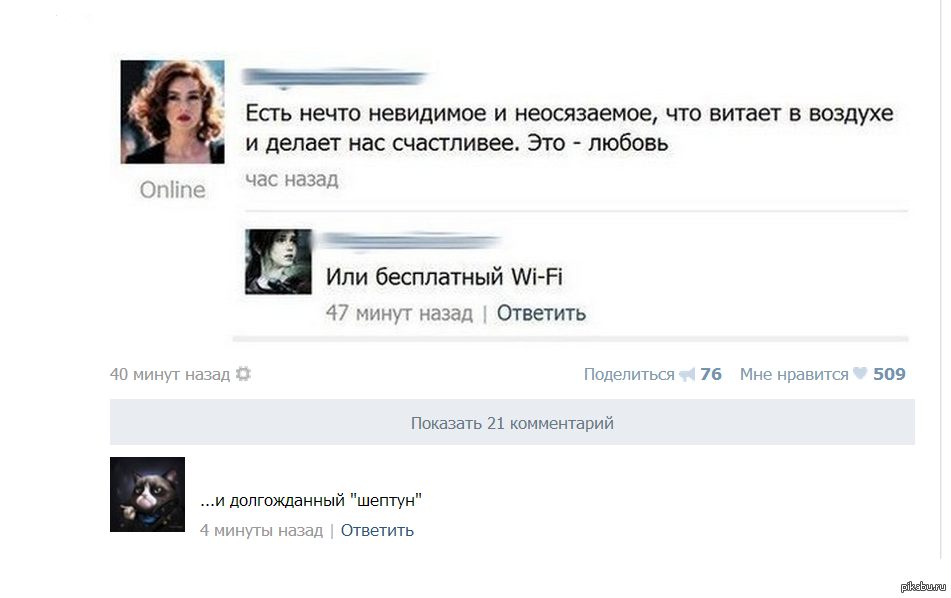
Task: Click the '40 минут назад' post timestamp
Action: (x=170, y=374)
